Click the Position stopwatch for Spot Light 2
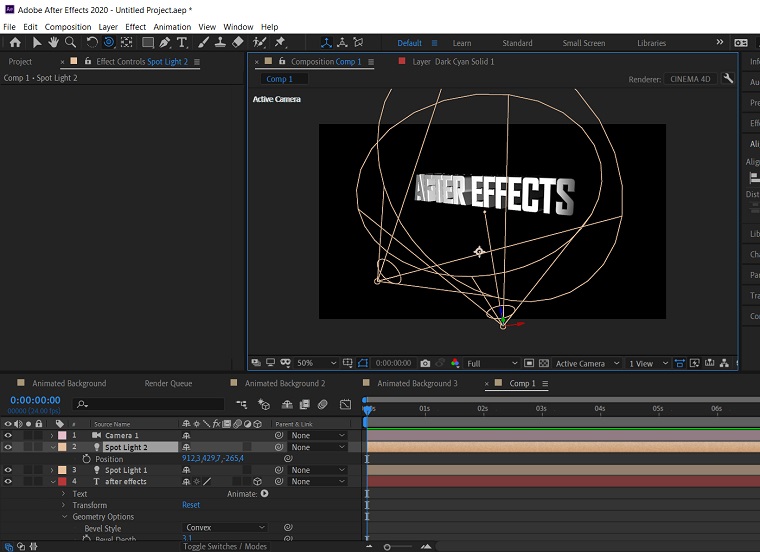The height and width of the screenshot is (552, 760). pos(86,459)
